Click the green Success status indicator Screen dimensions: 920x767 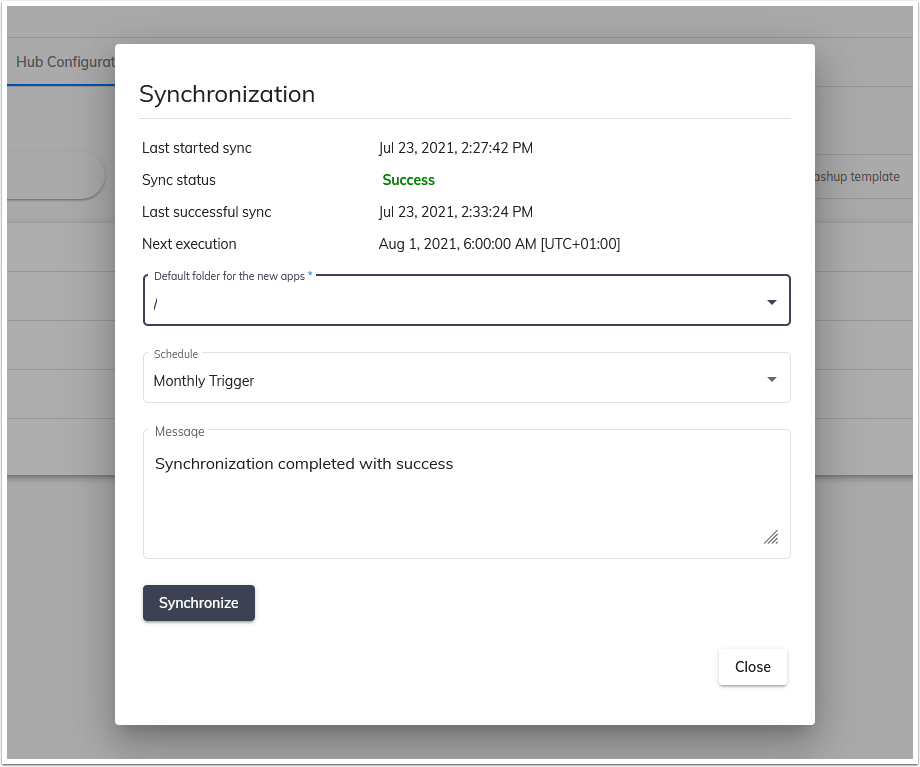pos(407,180)
